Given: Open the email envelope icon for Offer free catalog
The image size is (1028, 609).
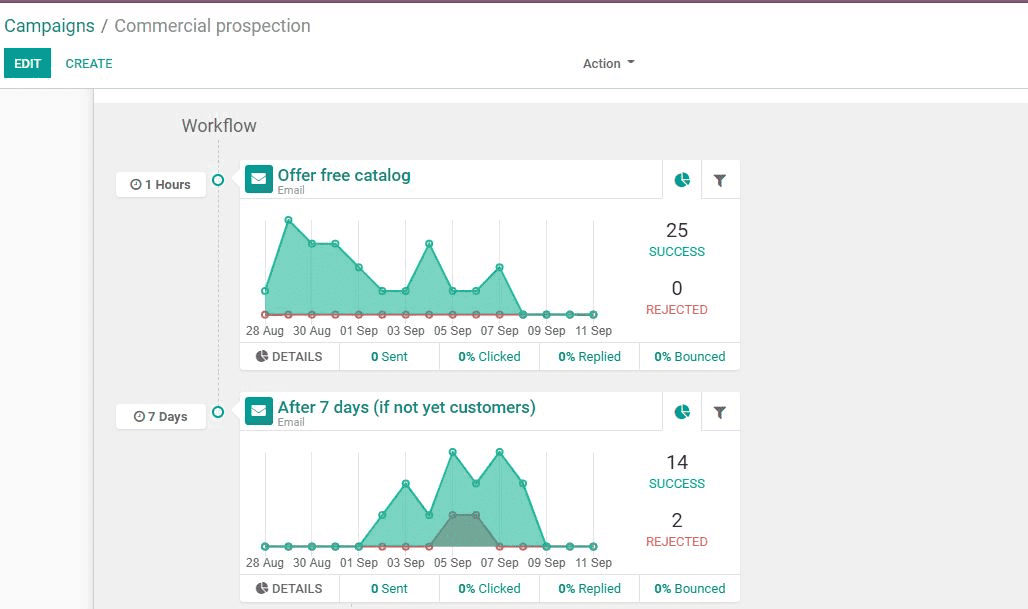Looking at the screenshot, I should (259, 179).
